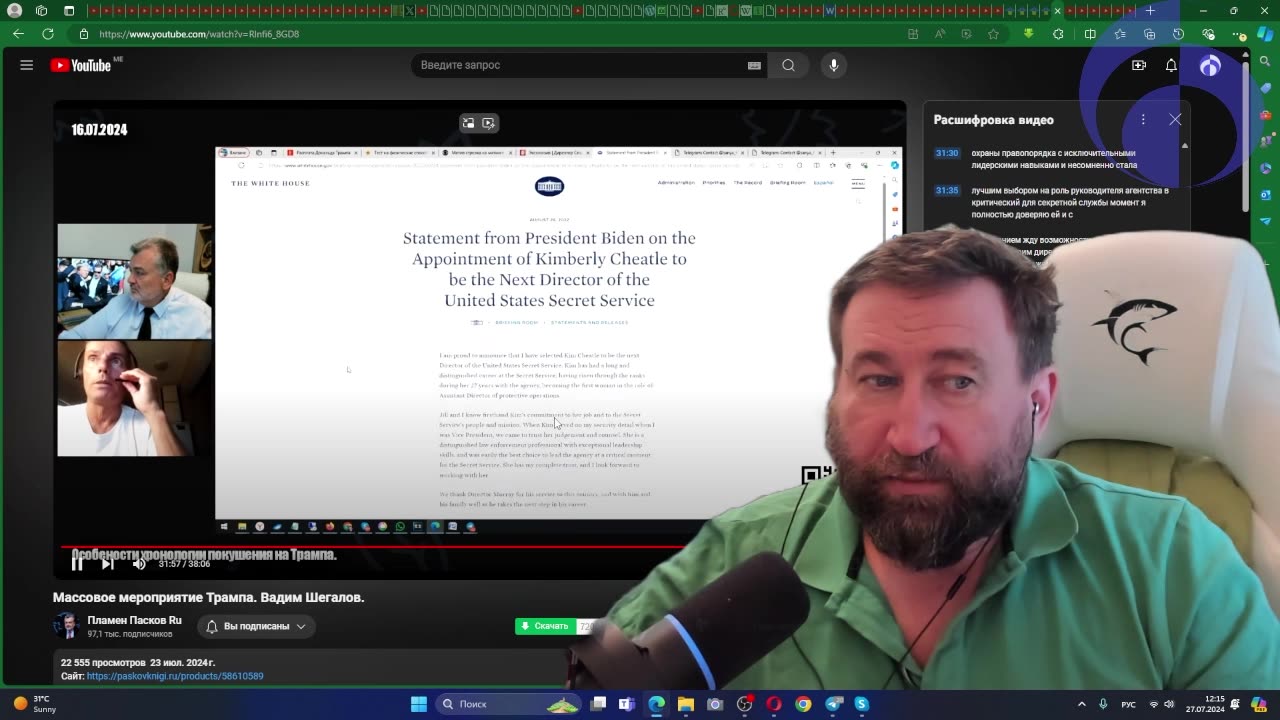Expand the 'Вы подписаны' subscription dropdown
This screenshot has width=1280, height=720.
256,626
